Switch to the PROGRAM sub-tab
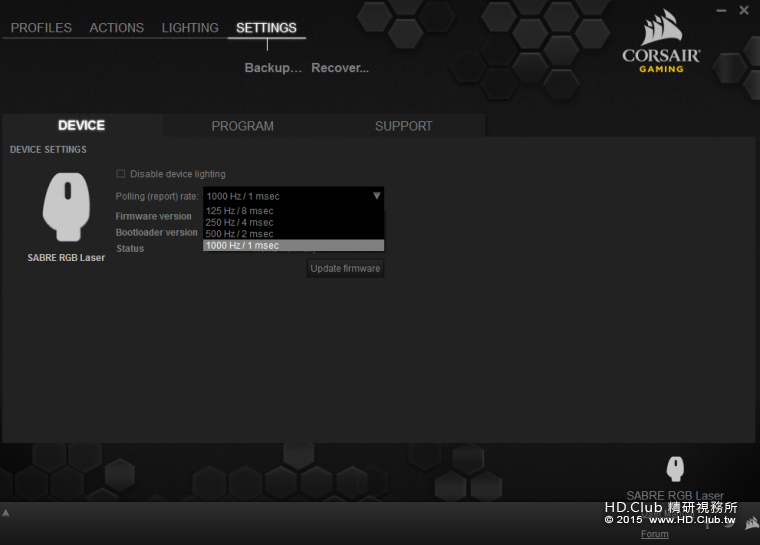The image size is (760, 545). (242, 126)
